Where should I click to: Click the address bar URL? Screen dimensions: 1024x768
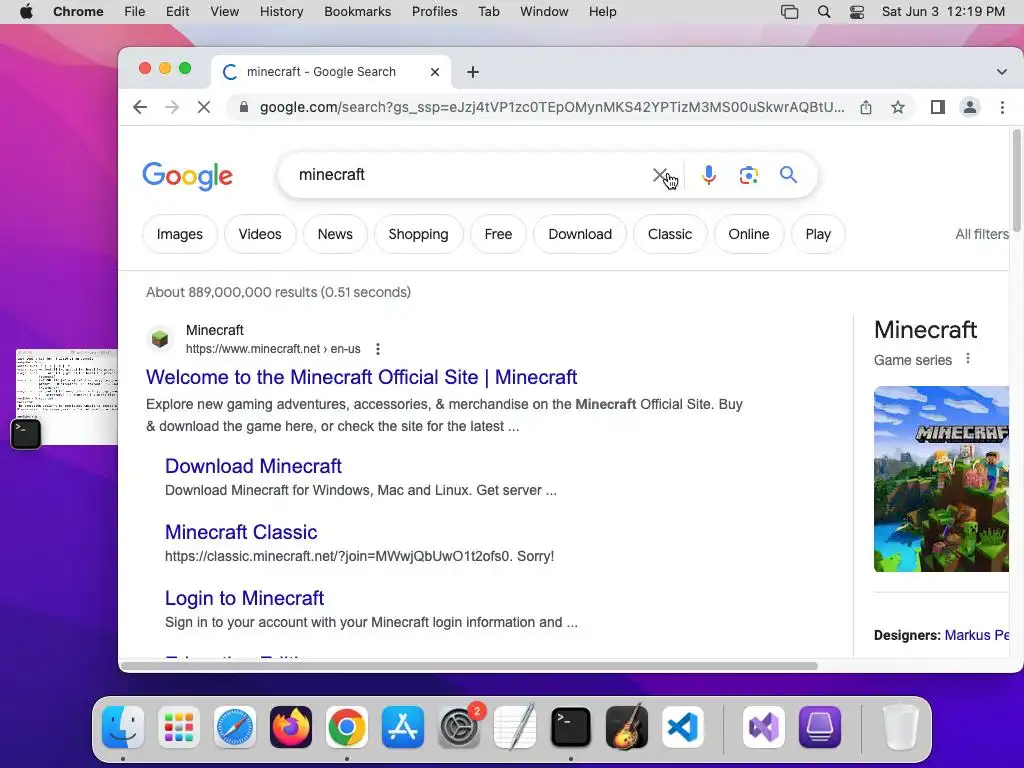[x=552, y=107]
